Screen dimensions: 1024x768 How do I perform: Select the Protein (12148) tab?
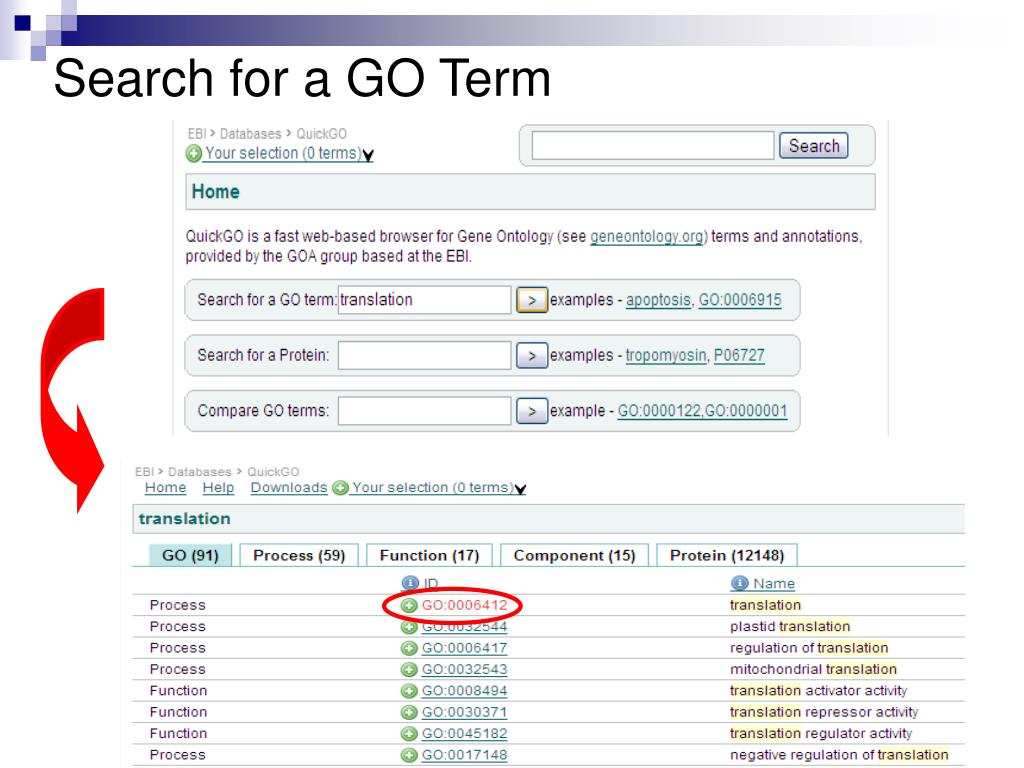pos(727,555)
